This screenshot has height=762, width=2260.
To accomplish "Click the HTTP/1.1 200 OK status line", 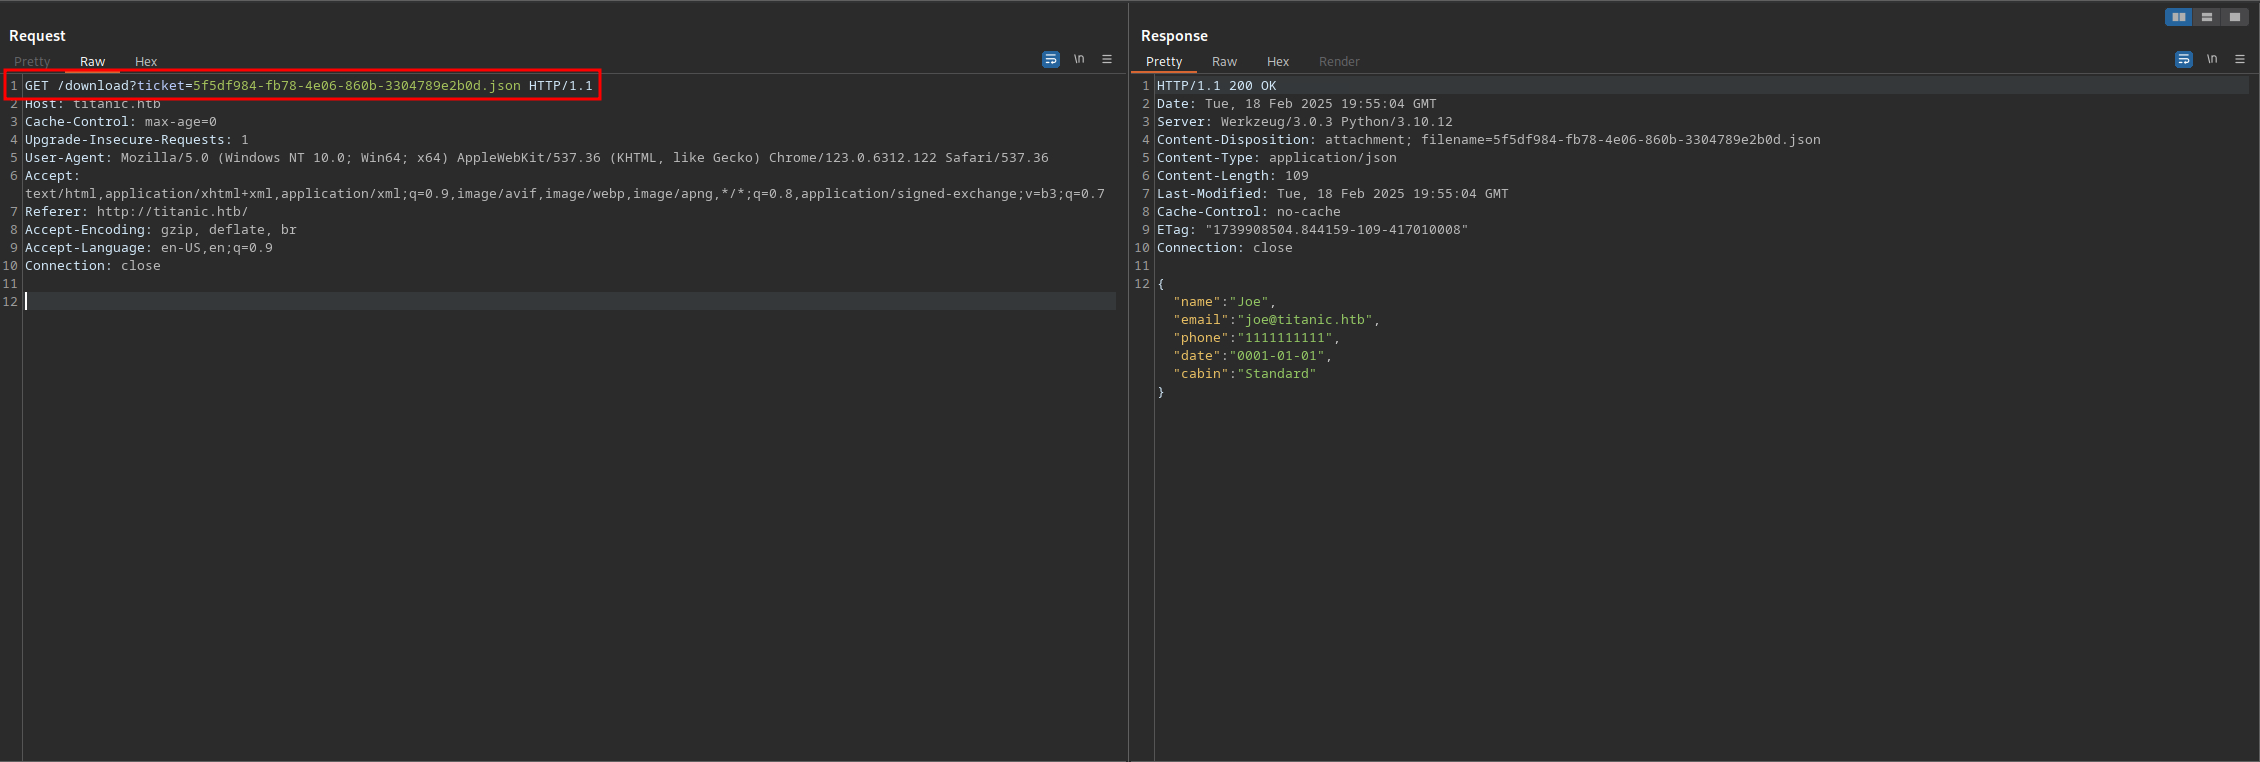I will click(x=1217, y=86).
